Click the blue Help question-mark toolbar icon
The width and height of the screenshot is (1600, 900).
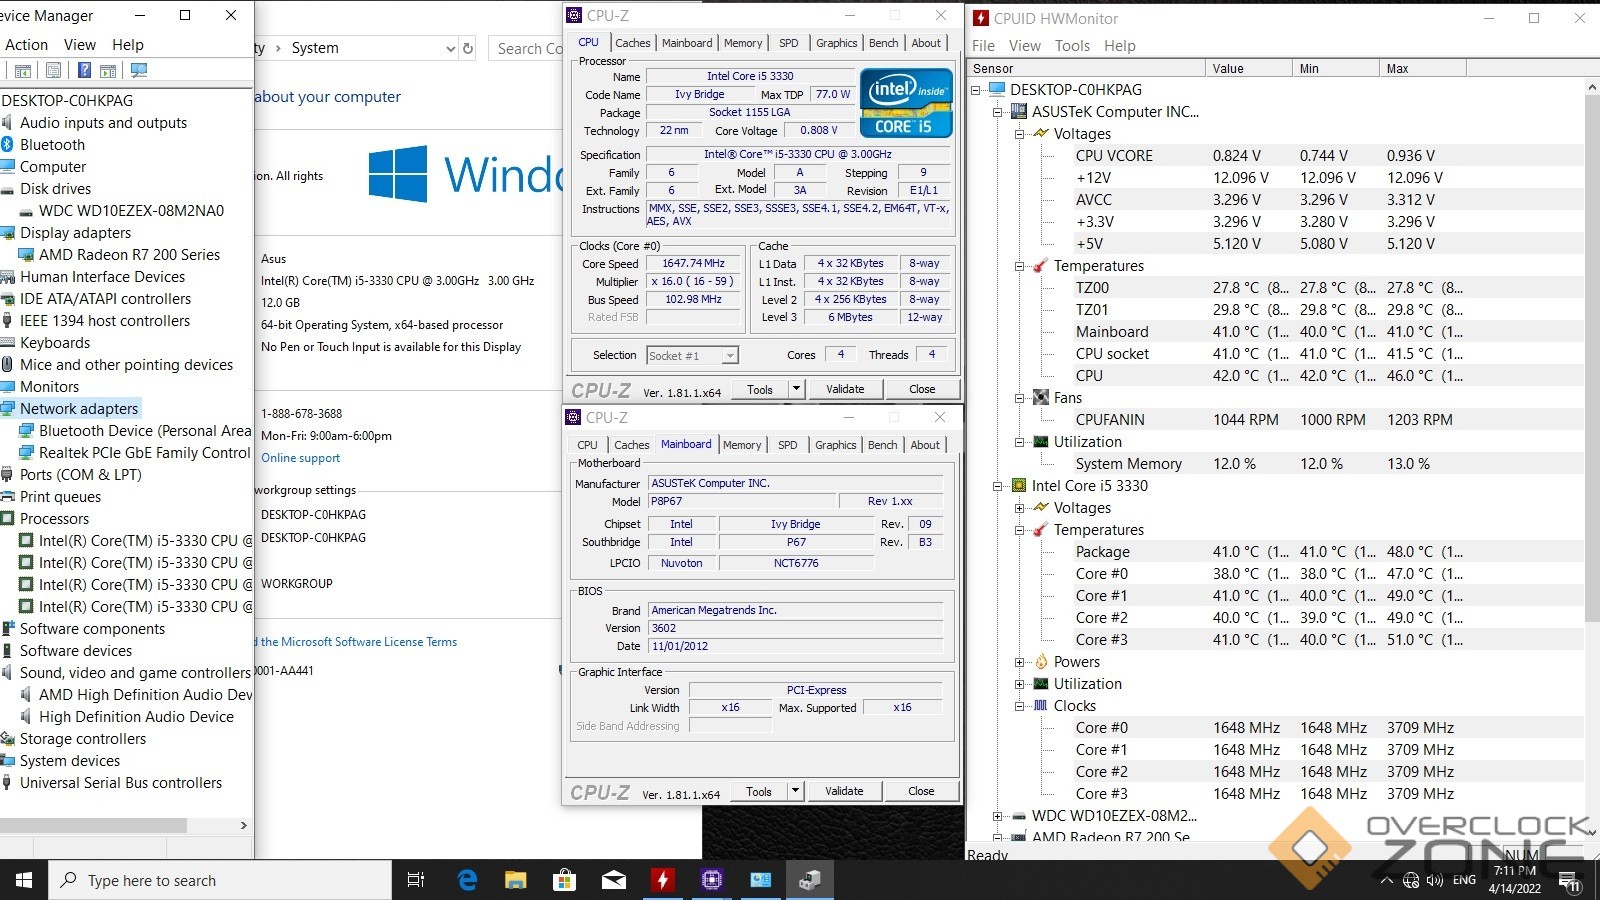[x=84, y=70]
